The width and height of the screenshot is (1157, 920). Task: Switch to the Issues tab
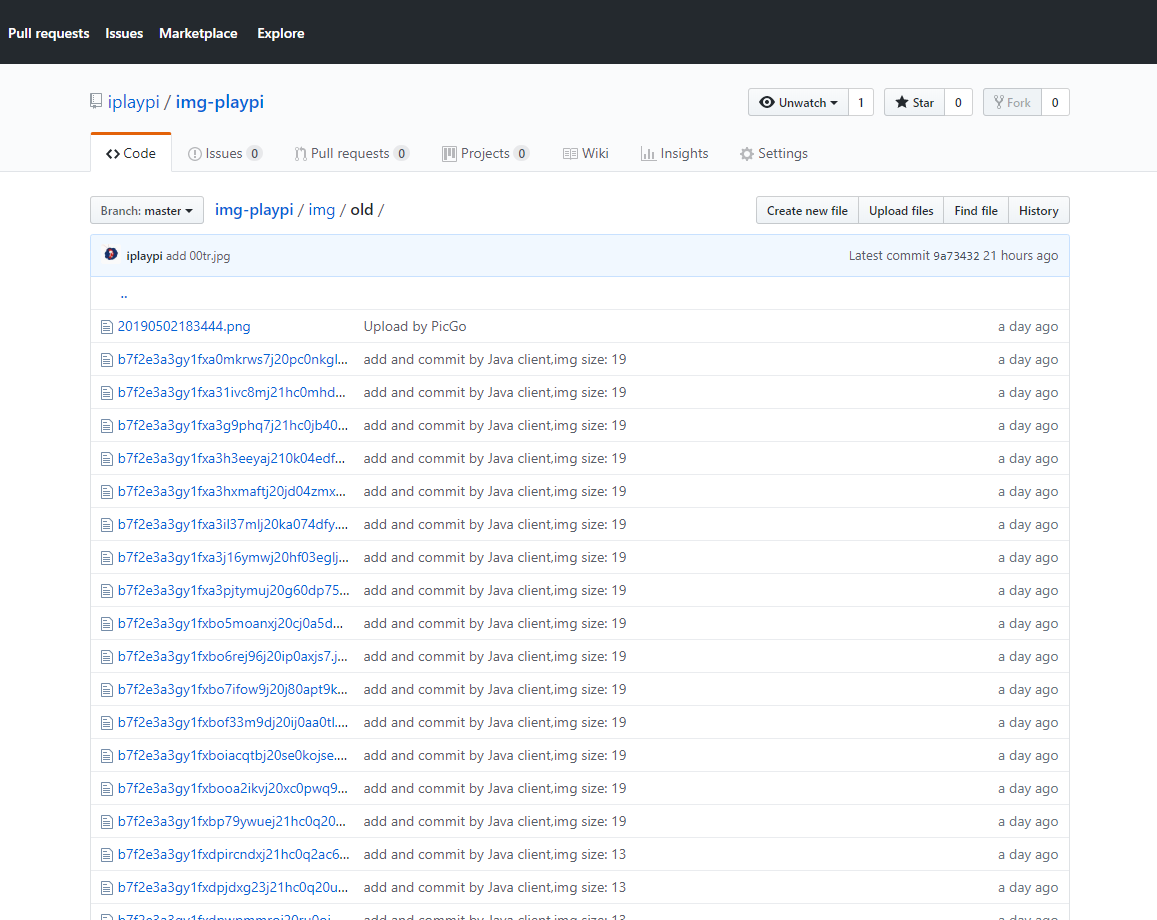[x=224, y=153]
